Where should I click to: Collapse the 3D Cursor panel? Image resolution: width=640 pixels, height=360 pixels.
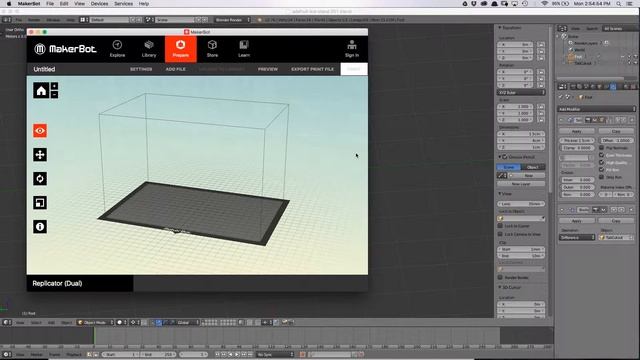[x=500, y=287]
